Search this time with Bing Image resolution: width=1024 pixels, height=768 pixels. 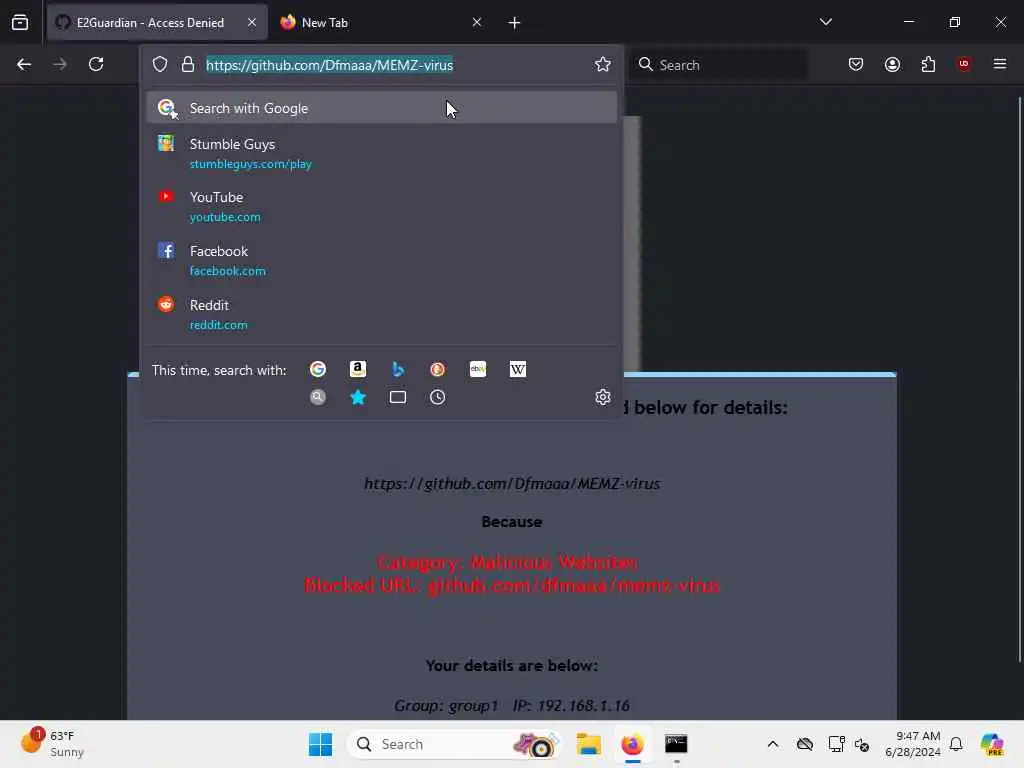[x=398, y=370]
